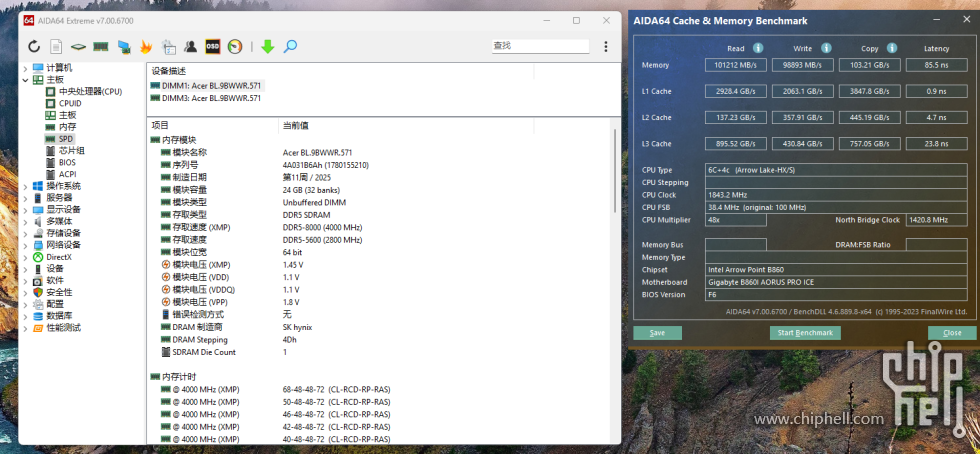Image resolution: width=980 pixels, height=454 pixels.
Task: Click the L3 Cache Copy value 757.05 GB/s
Action: (869, 144)
